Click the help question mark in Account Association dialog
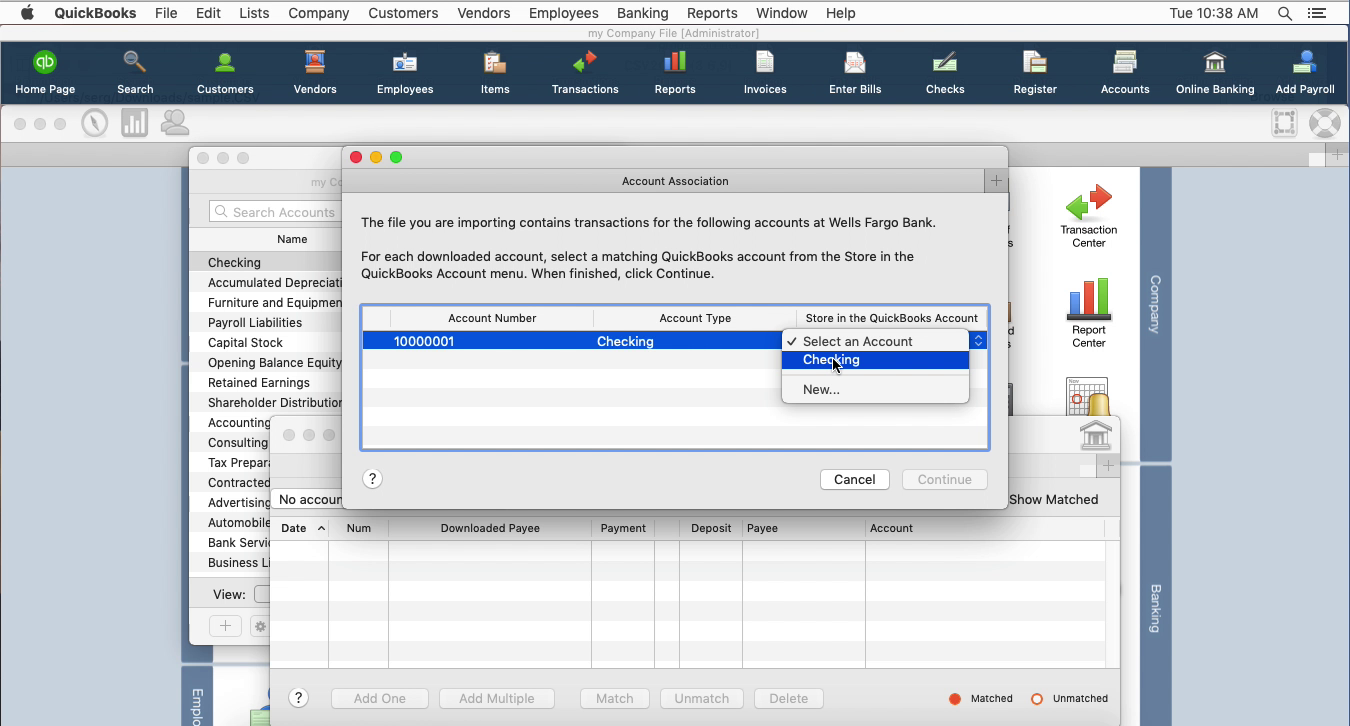Screen dimensions: 1350x726 pyautogui.click(x=372, y=479)
